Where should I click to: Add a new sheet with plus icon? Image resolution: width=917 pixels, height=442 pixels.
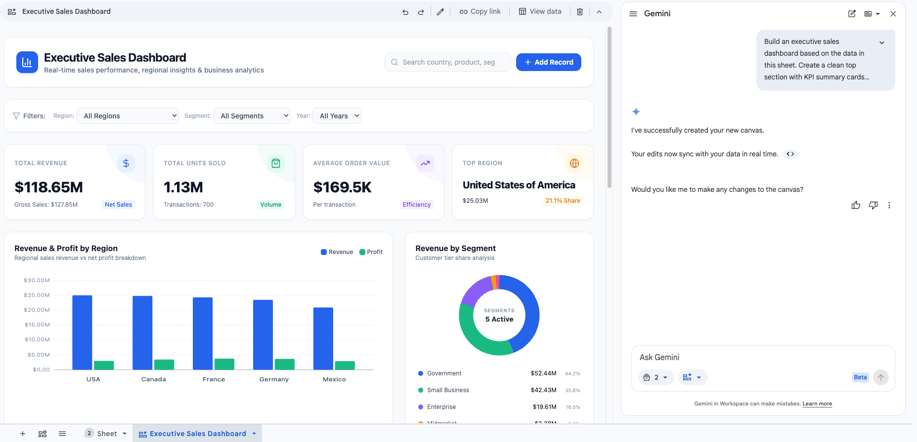tap(23, 433)
